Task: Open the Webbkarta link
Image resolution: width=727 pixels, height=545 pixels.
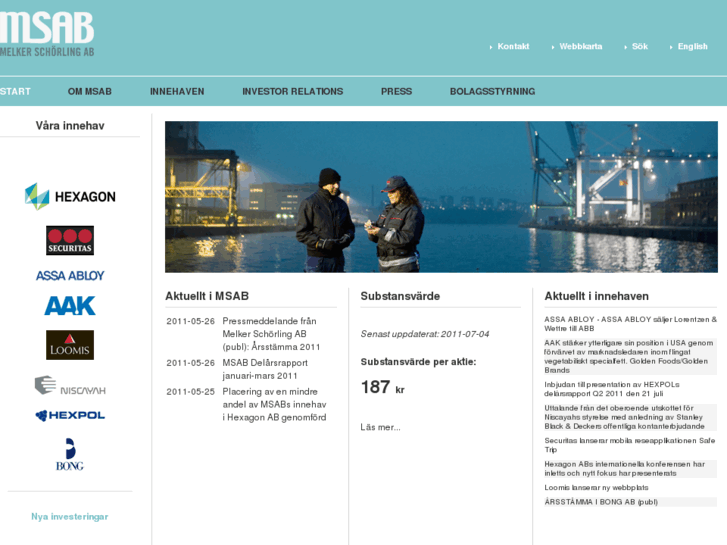Action: click(x=580, y=46)
